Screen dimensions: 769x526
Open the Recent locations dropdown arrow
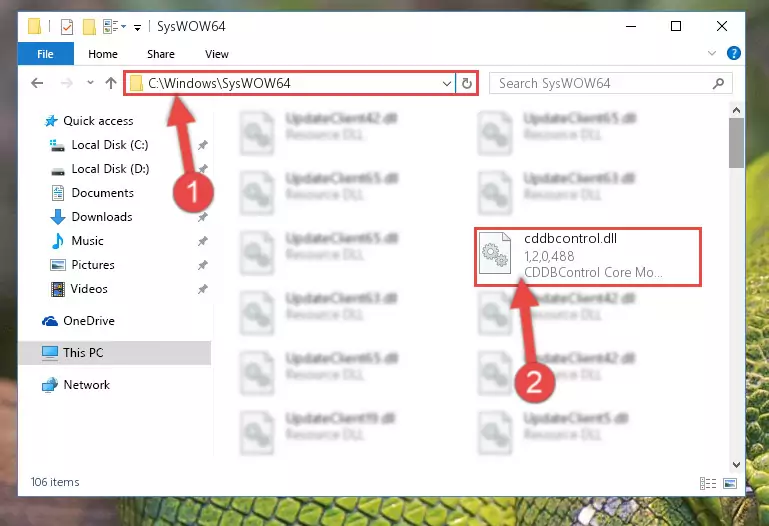point(90,83)
